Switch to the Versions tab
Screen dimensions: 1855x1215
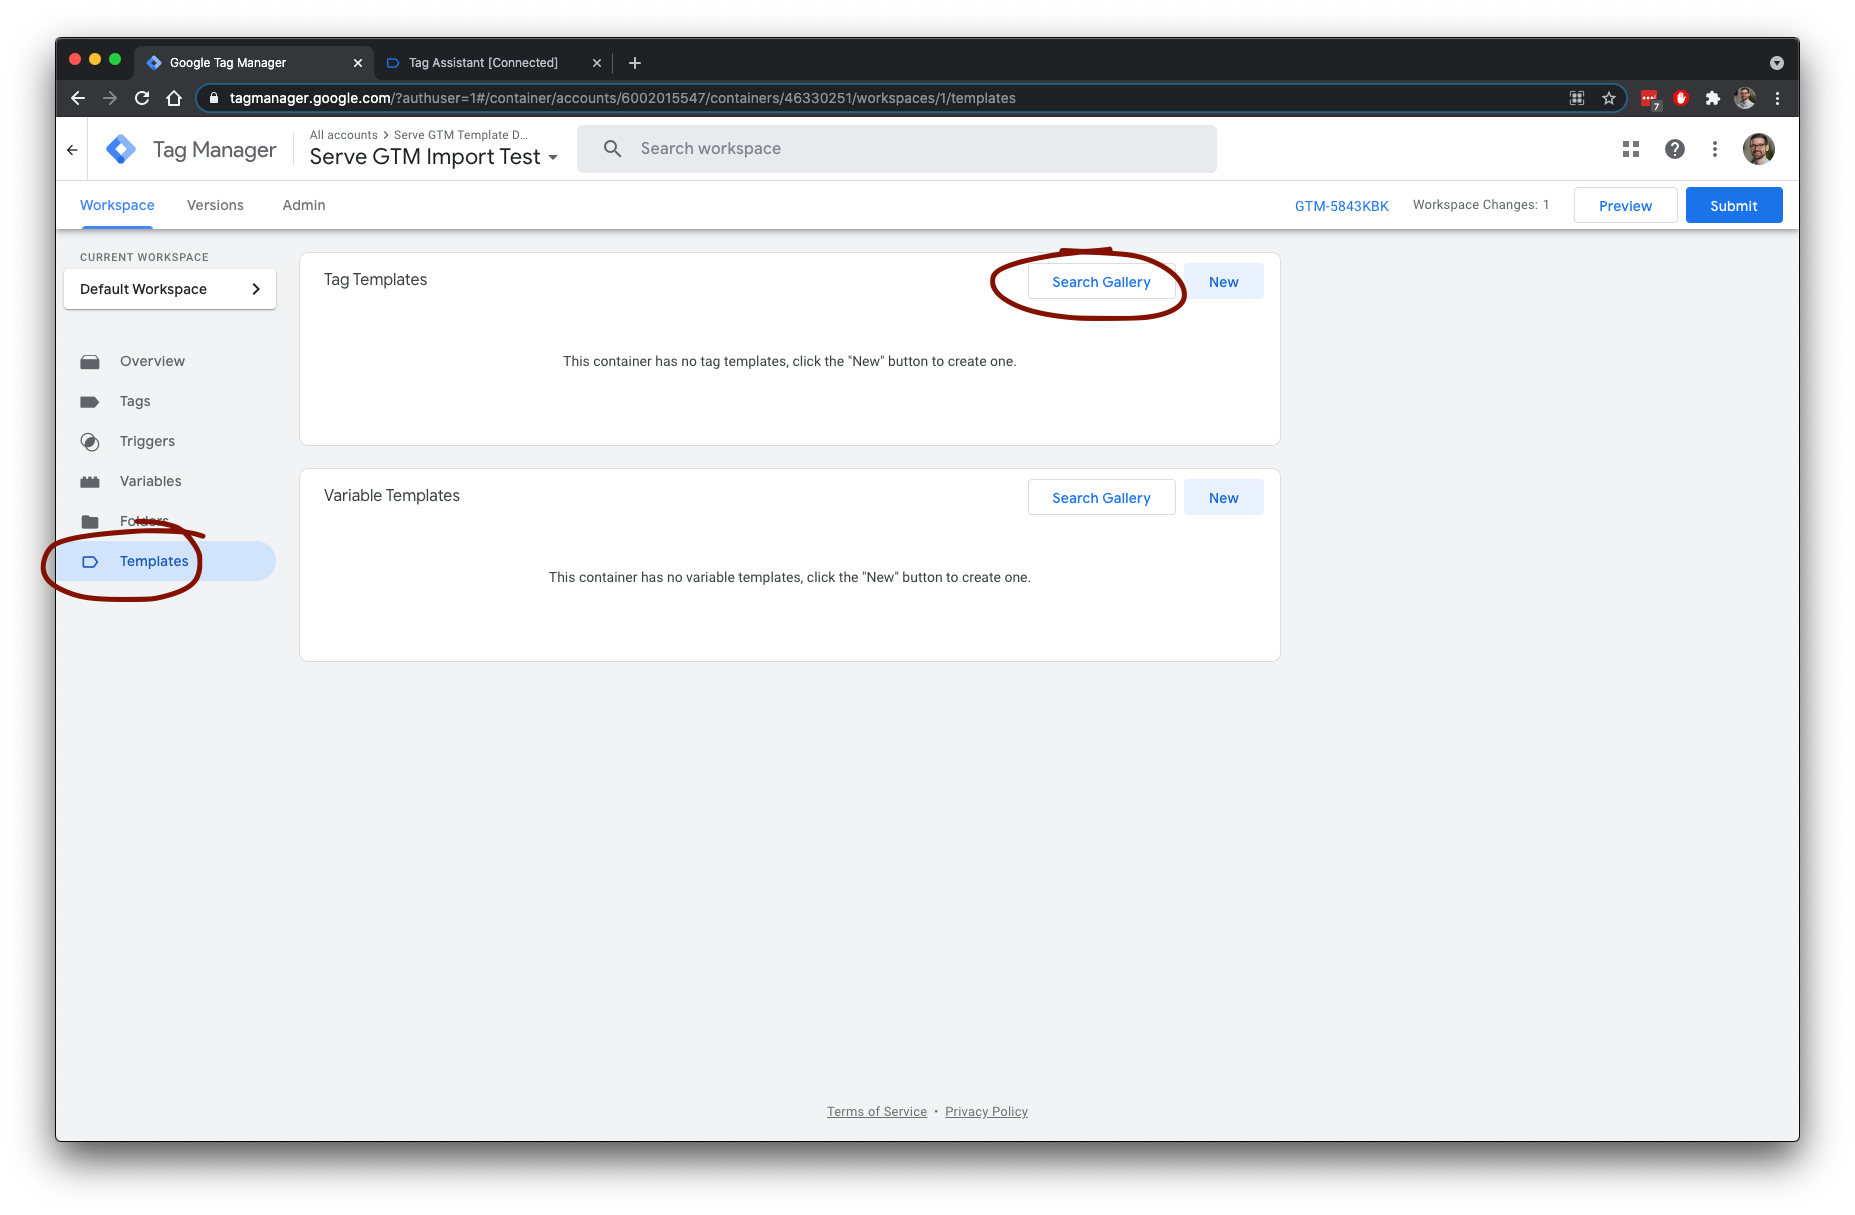(x=214, y=205)
